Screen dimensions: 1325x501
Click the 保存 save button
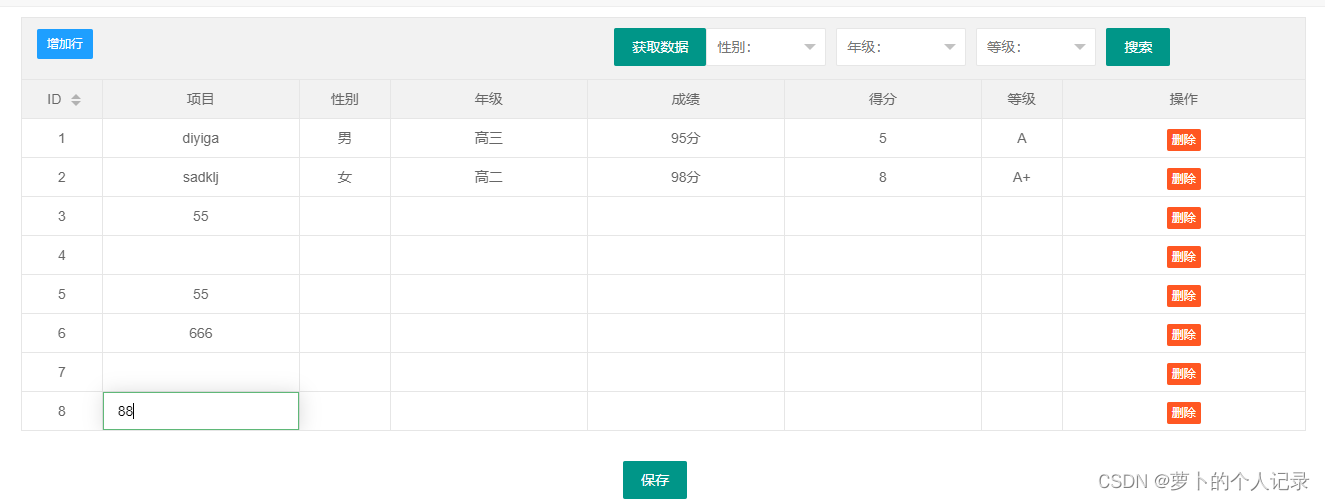(x=655, y=480)
